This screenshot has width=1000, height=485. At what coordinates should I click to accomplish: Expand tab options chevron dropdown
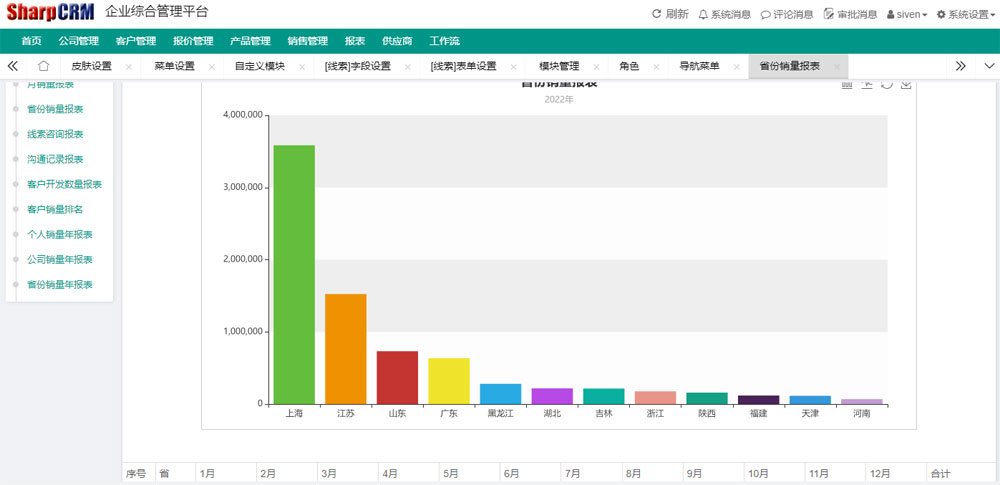(x=988, y=66)
